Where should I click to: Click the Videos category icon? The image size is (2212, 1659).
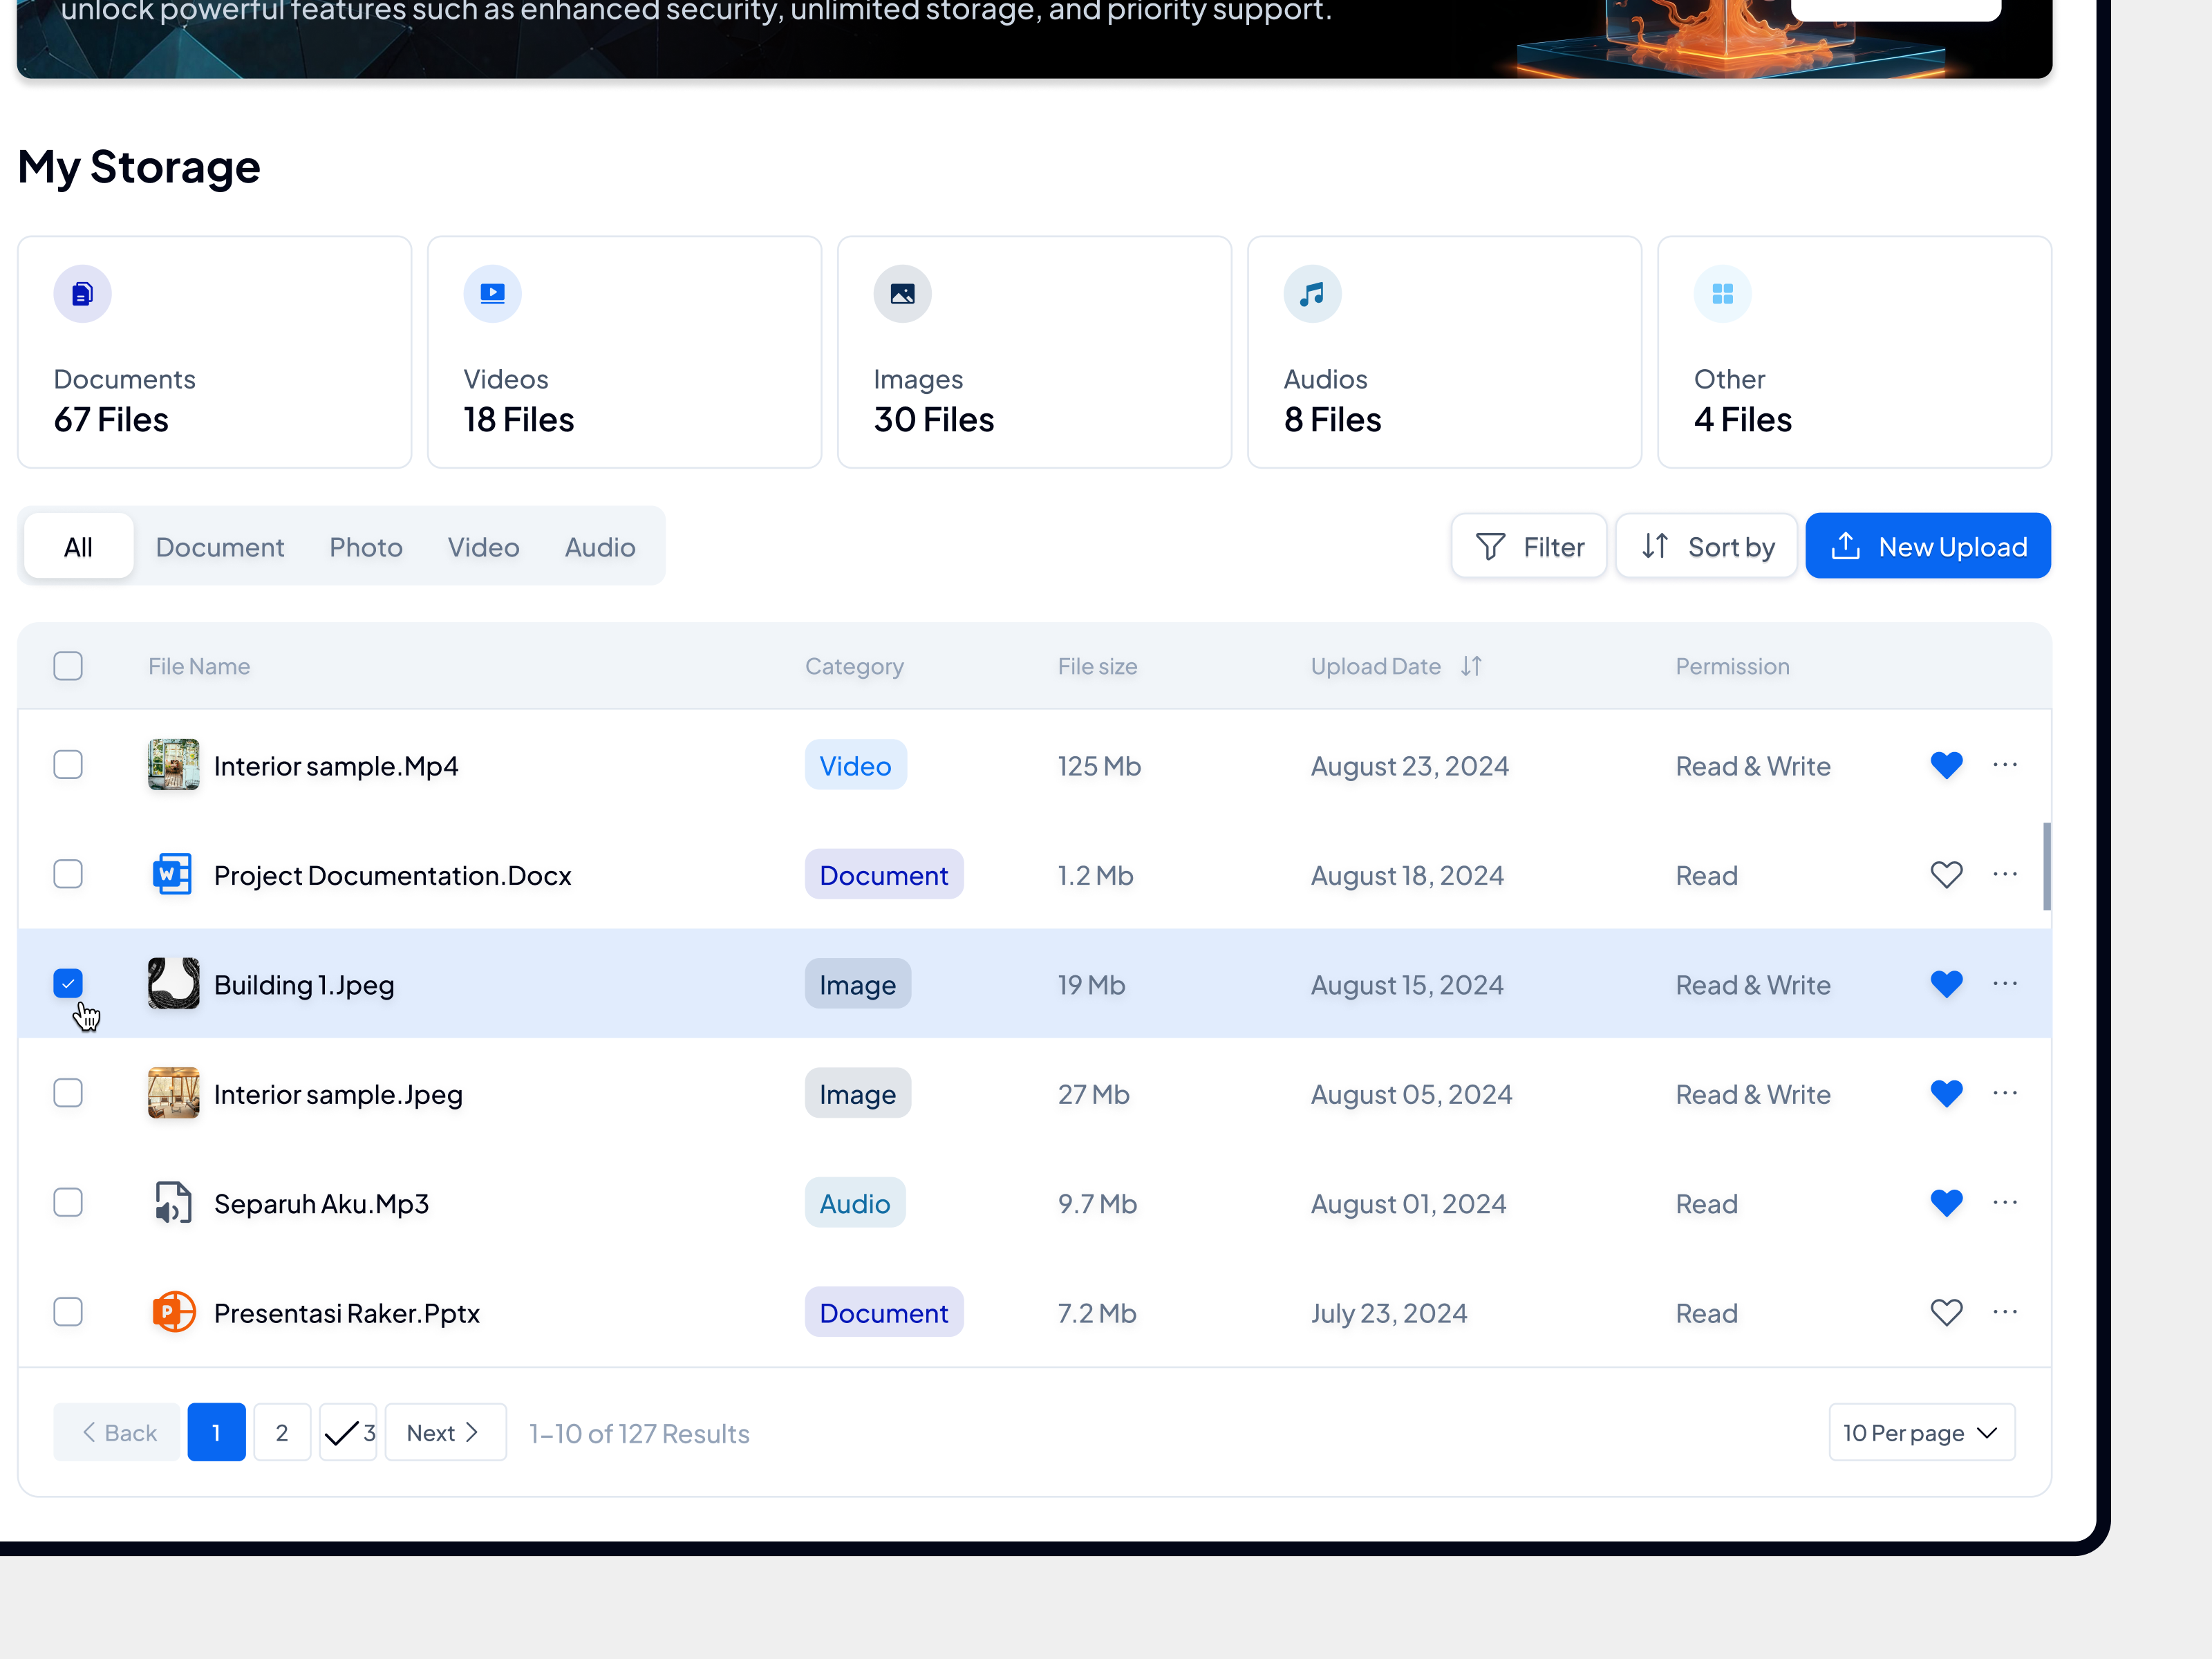click(x=492, y=293)
